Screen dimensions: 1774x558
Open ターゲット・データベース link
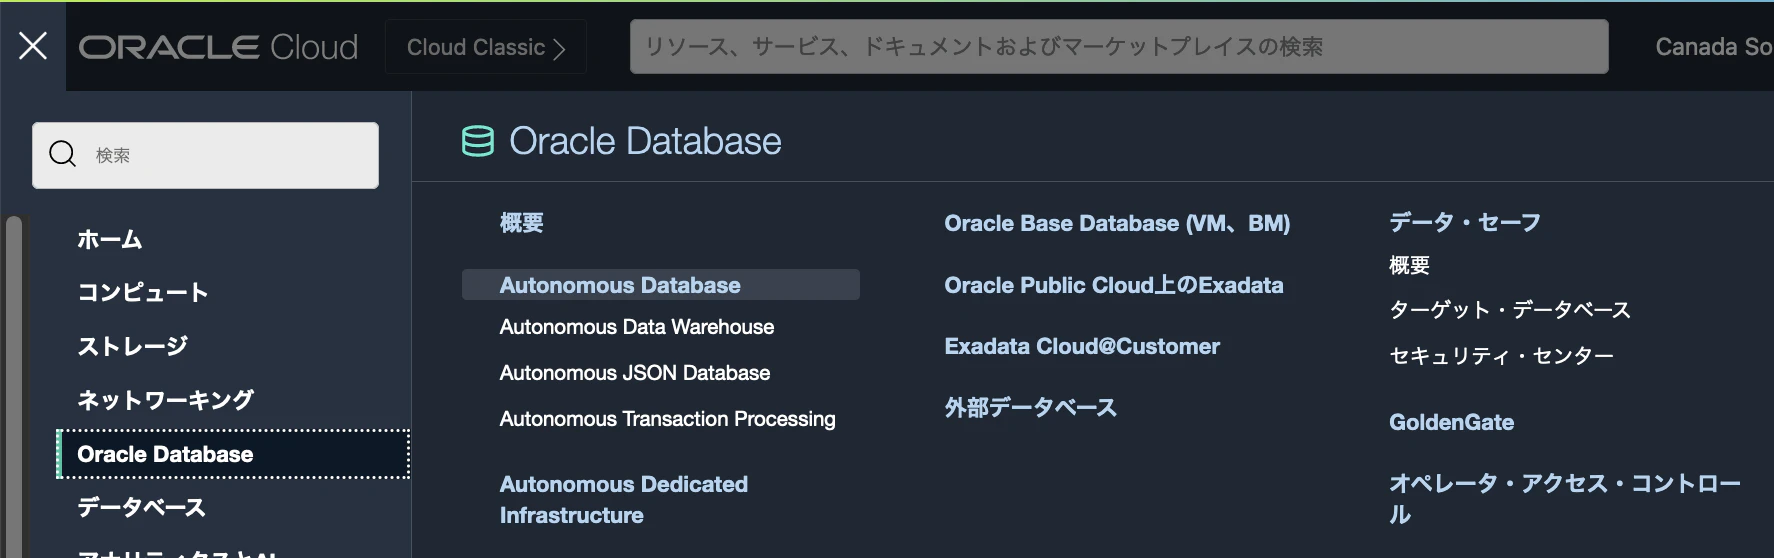click(1510, 310)
